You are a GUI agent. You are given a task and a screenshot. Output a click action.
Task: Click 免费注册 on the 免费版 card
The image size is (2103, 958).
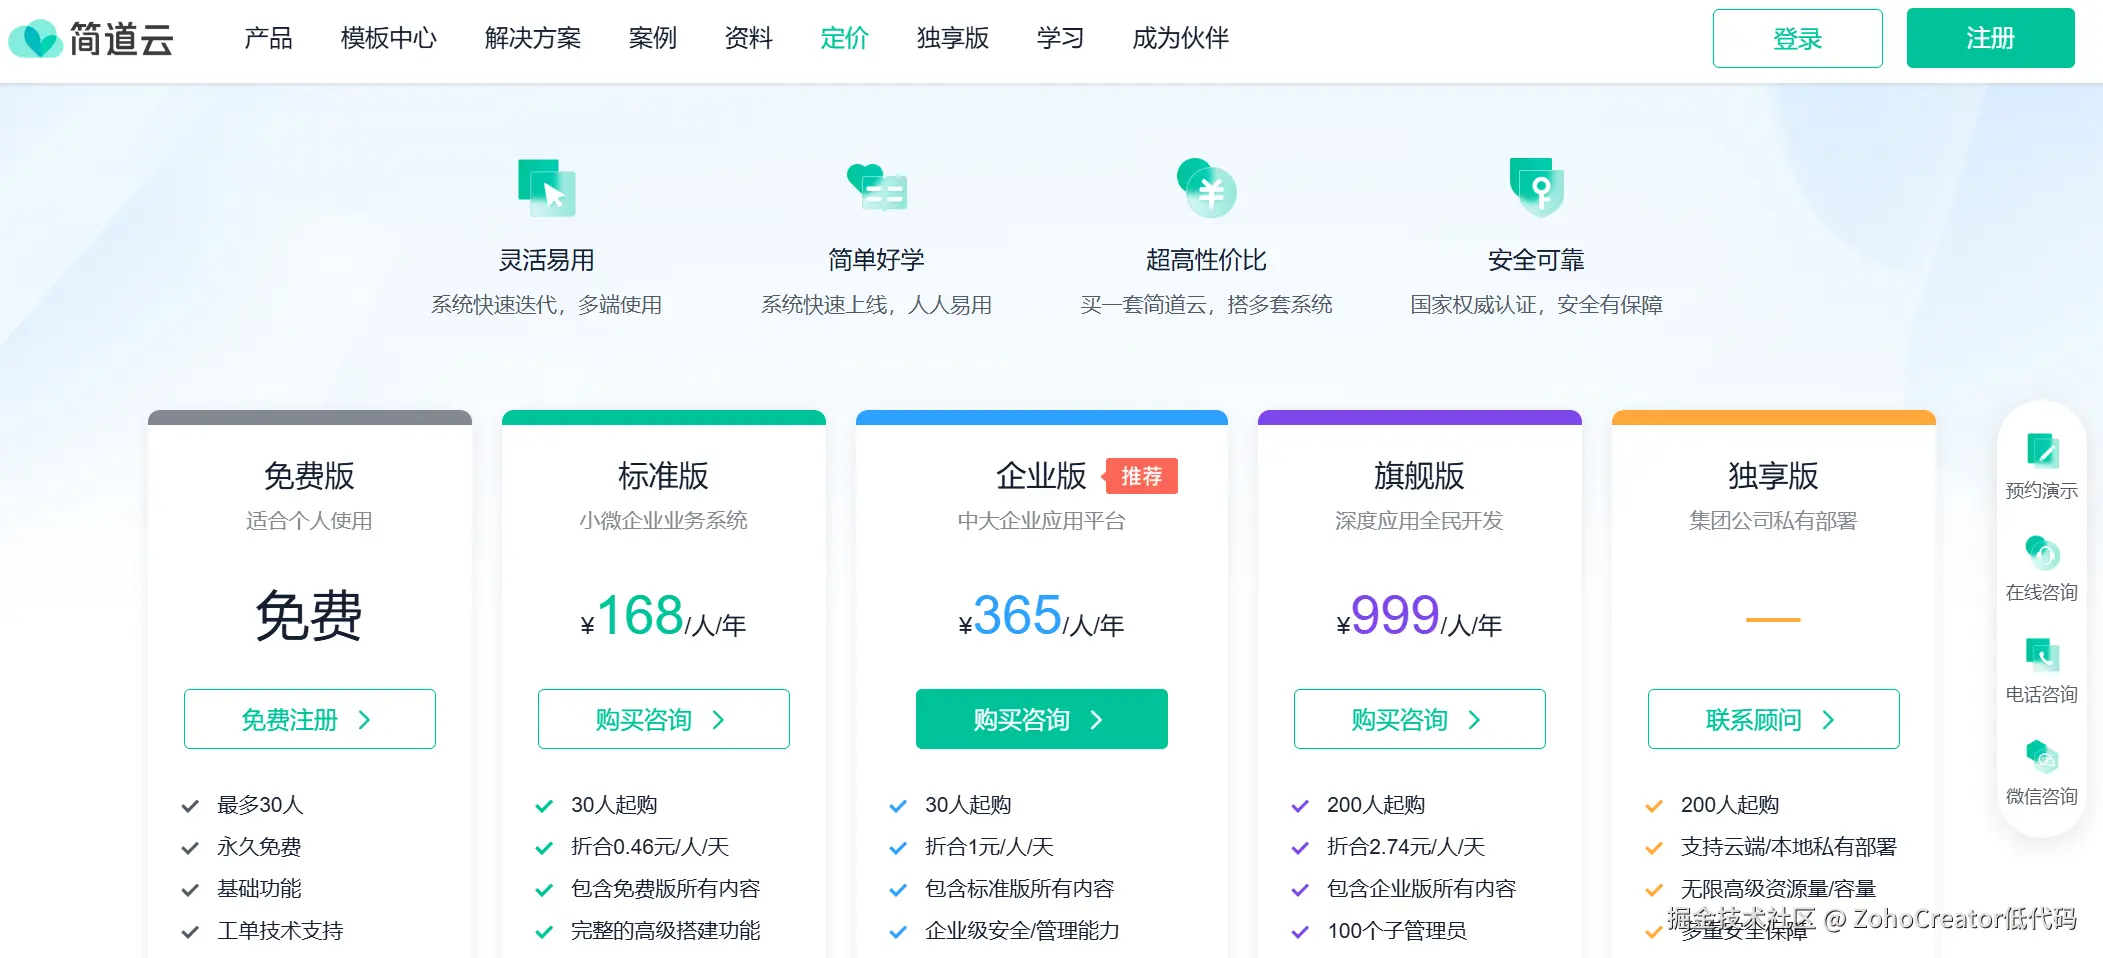[309, 719]
